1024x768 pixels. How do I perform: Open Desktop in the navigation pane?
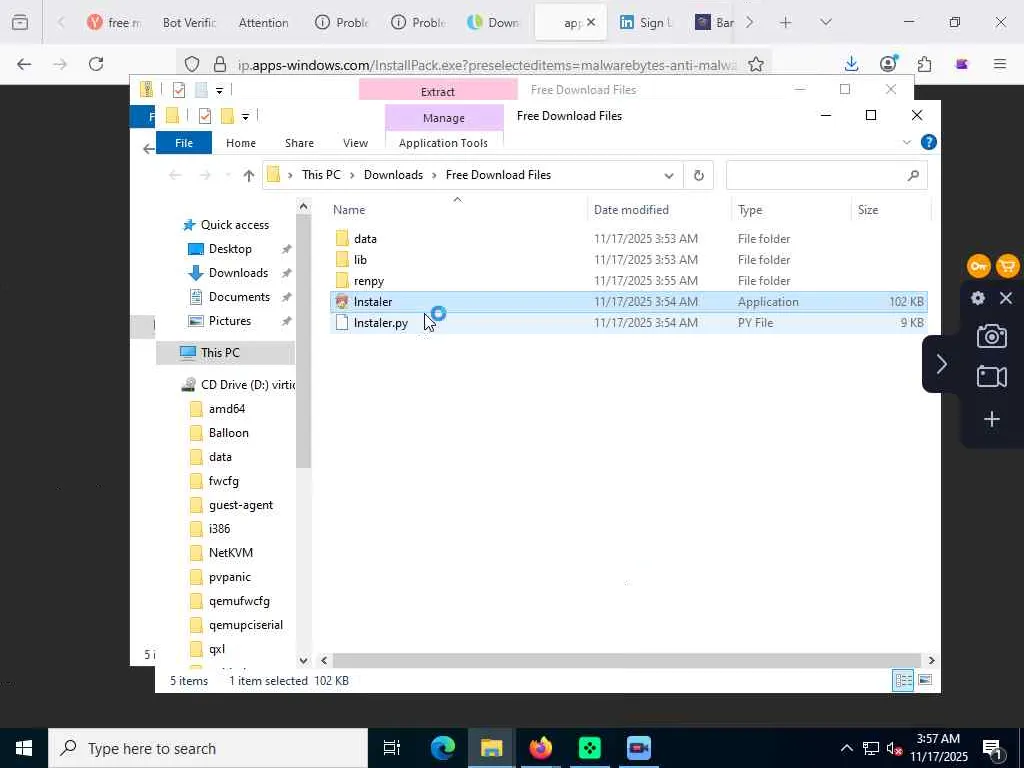click(x=230, y=249)
